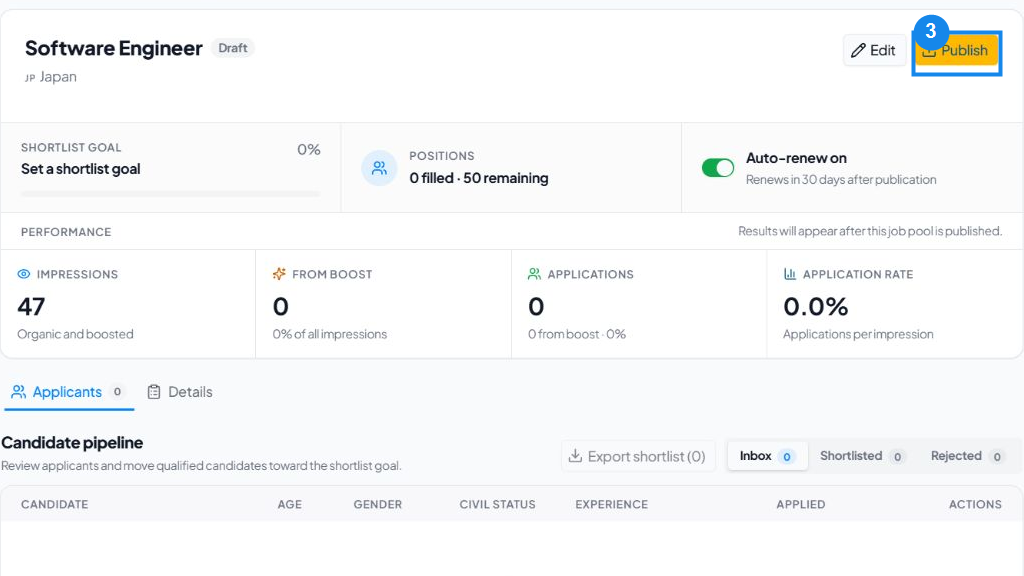Click the EXPERIENCE column header
This screenshot has height=576, width=1024.
(x=611, y=504)
